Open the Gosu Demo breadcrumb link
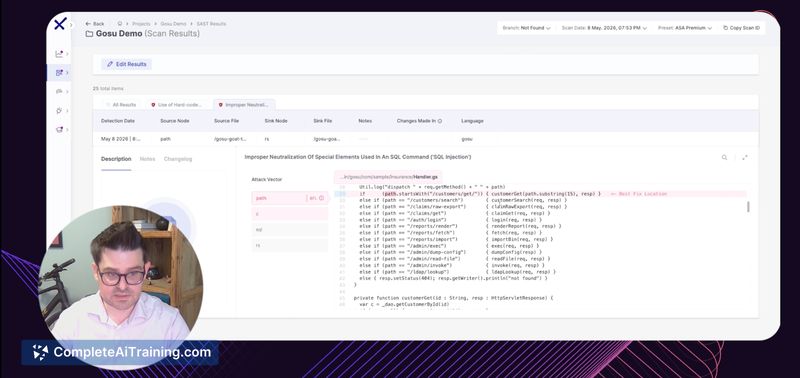800x378 pixels. (x=173, y=23)
